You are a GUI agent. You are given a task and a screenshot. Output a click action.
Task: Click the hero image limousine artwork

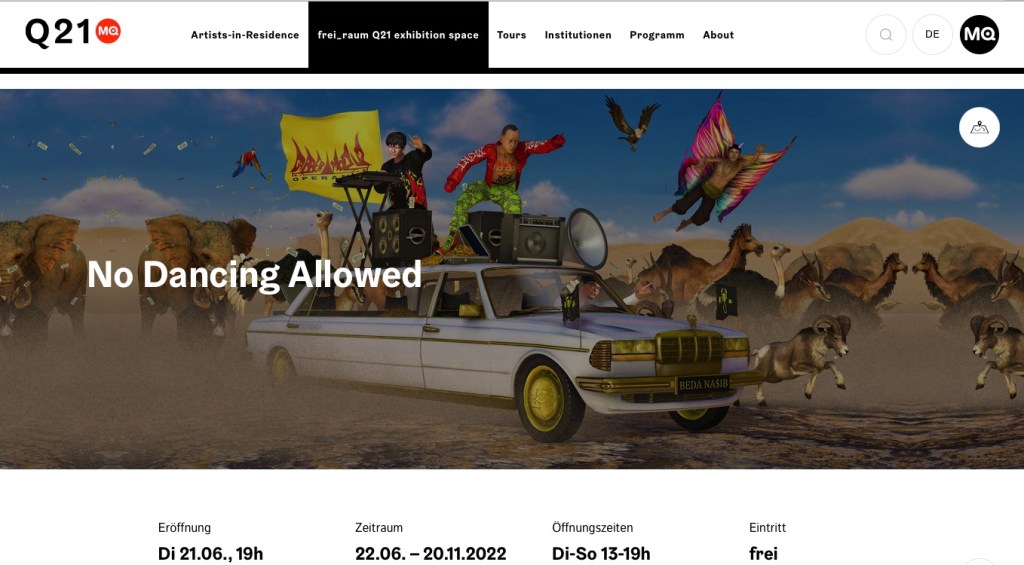tap(506, 353)
